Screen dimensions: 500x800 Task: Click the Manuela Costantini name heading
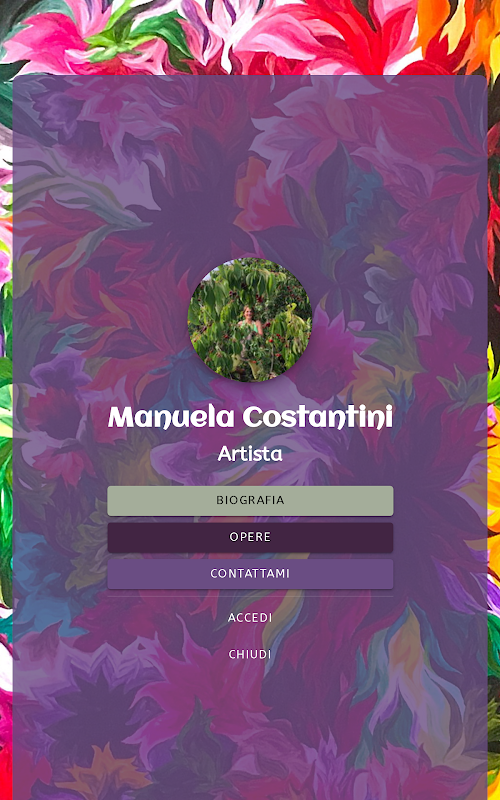[250, 417]
